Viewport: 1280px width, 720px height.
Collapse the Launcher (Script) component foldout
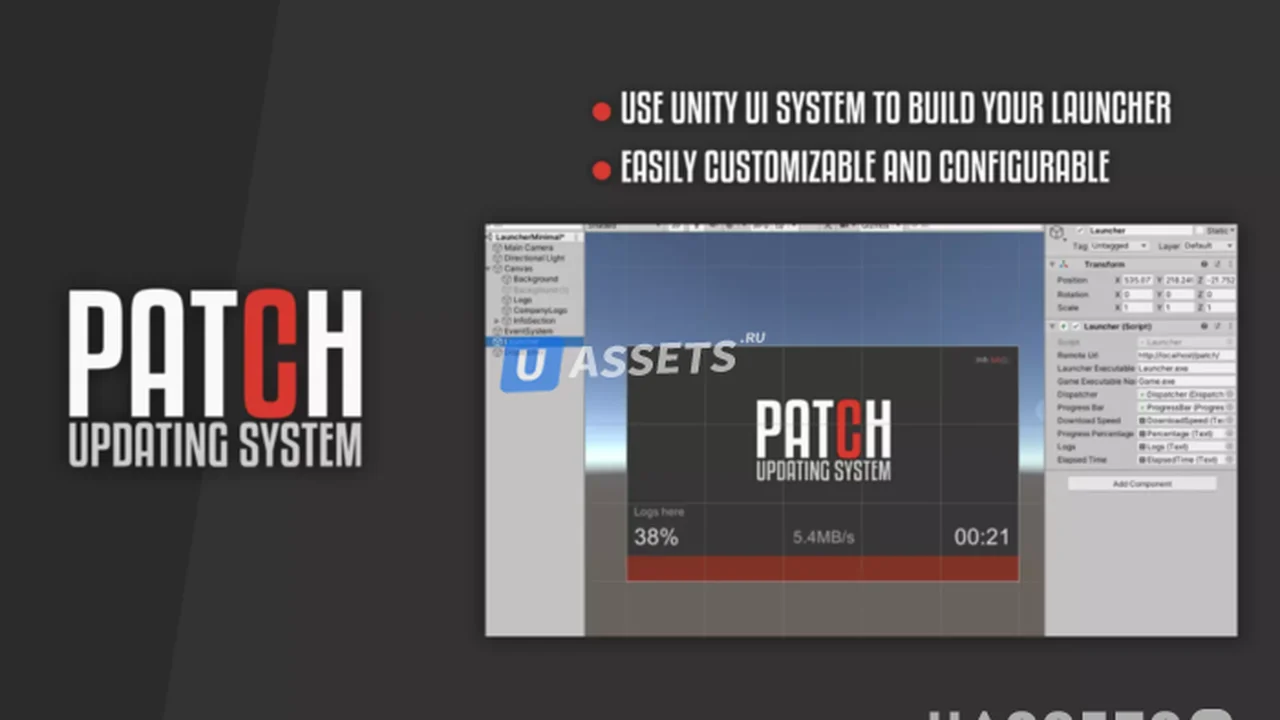click(1052, 326)
